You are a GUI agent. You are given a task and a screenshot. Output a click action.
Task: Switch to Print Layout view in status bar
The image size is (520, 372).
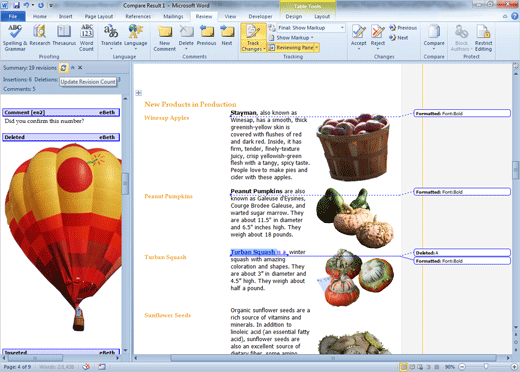(x=404, y=367)
